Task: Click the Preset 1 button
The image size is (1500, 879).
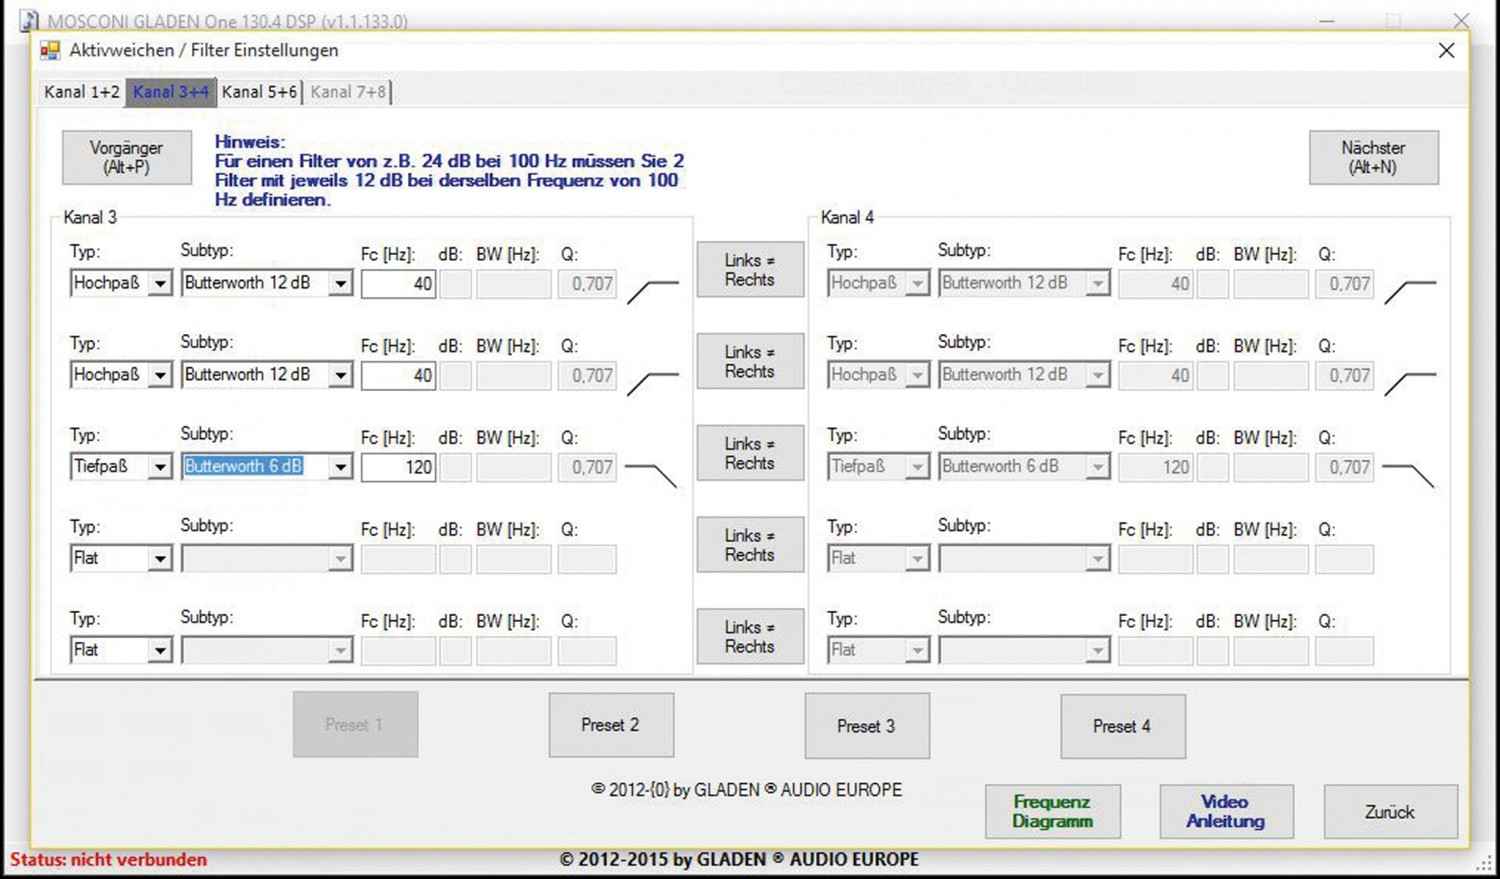Action: [x=355, y=725]
